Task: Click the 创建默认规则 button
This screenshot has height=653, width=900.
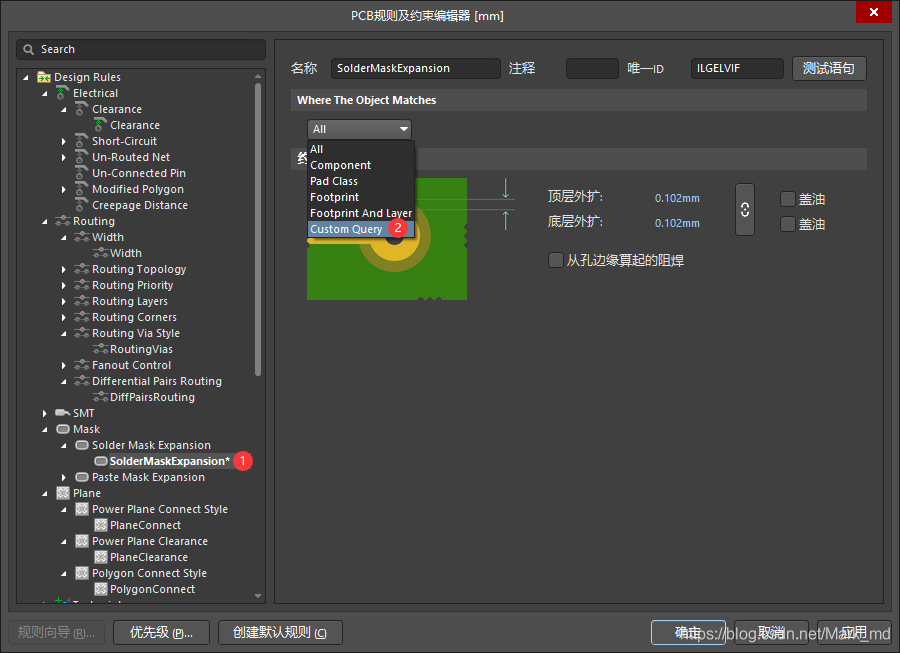Action: coord(280,632)
